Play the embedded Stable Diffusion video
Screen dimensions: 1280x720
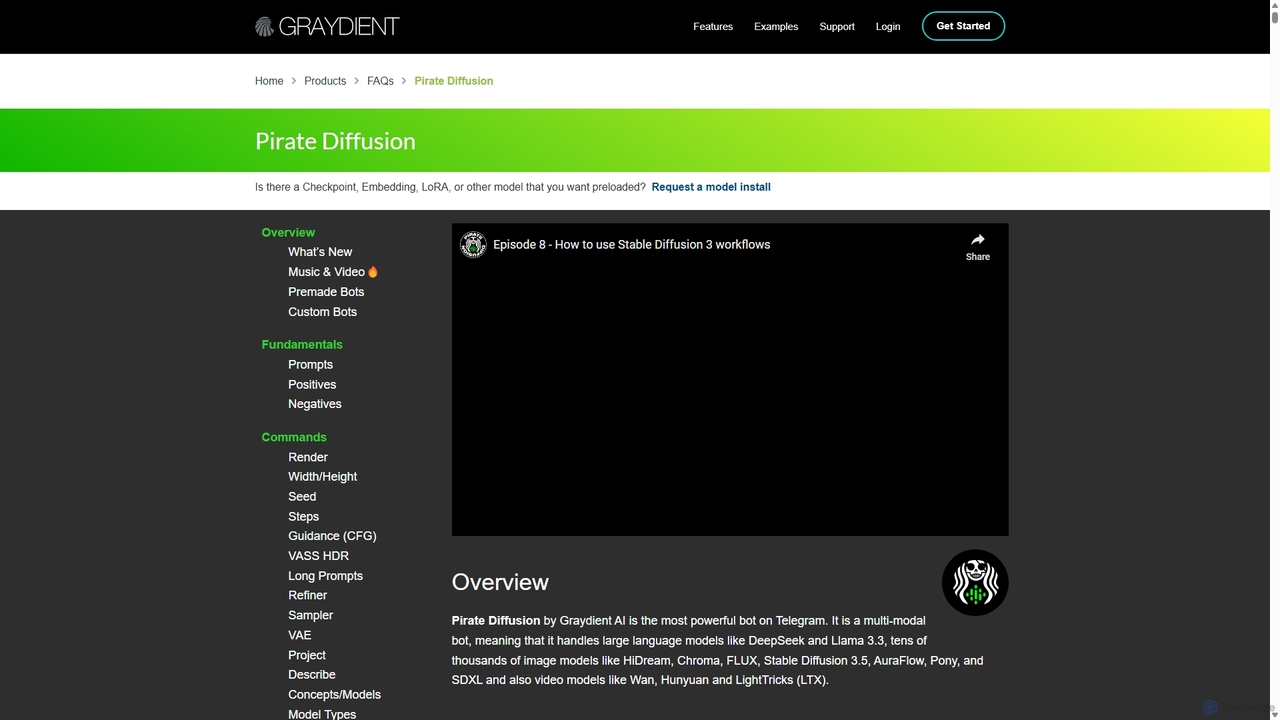pos(730,380)
